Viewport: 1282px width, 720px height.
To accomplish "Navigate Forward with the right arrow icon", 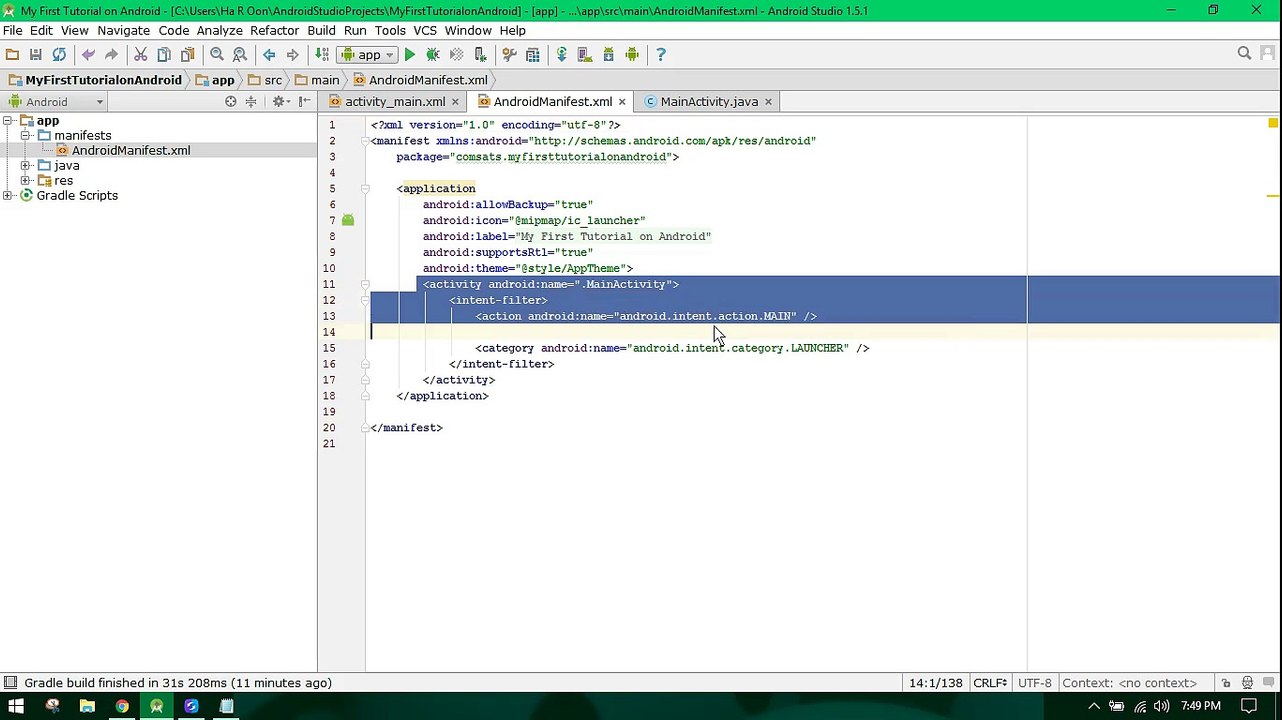I will point(292,55).
